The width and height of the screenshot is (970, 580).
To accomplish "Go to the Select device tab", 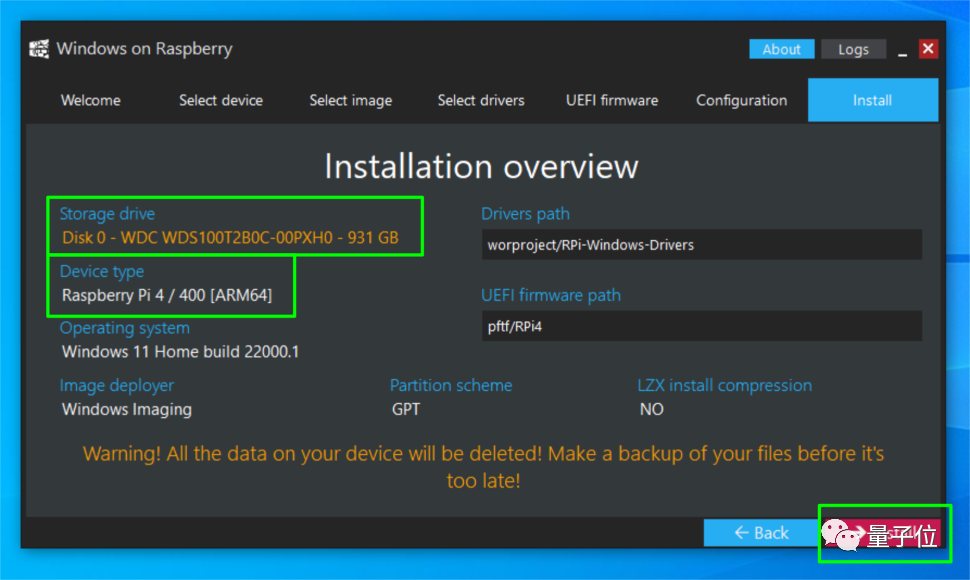I will coord(221,100).
